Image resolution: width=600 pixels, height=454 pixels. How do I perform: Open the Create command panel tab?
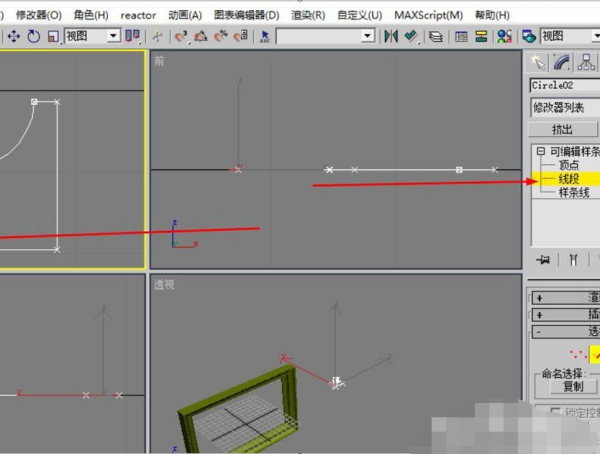[536, 62]
